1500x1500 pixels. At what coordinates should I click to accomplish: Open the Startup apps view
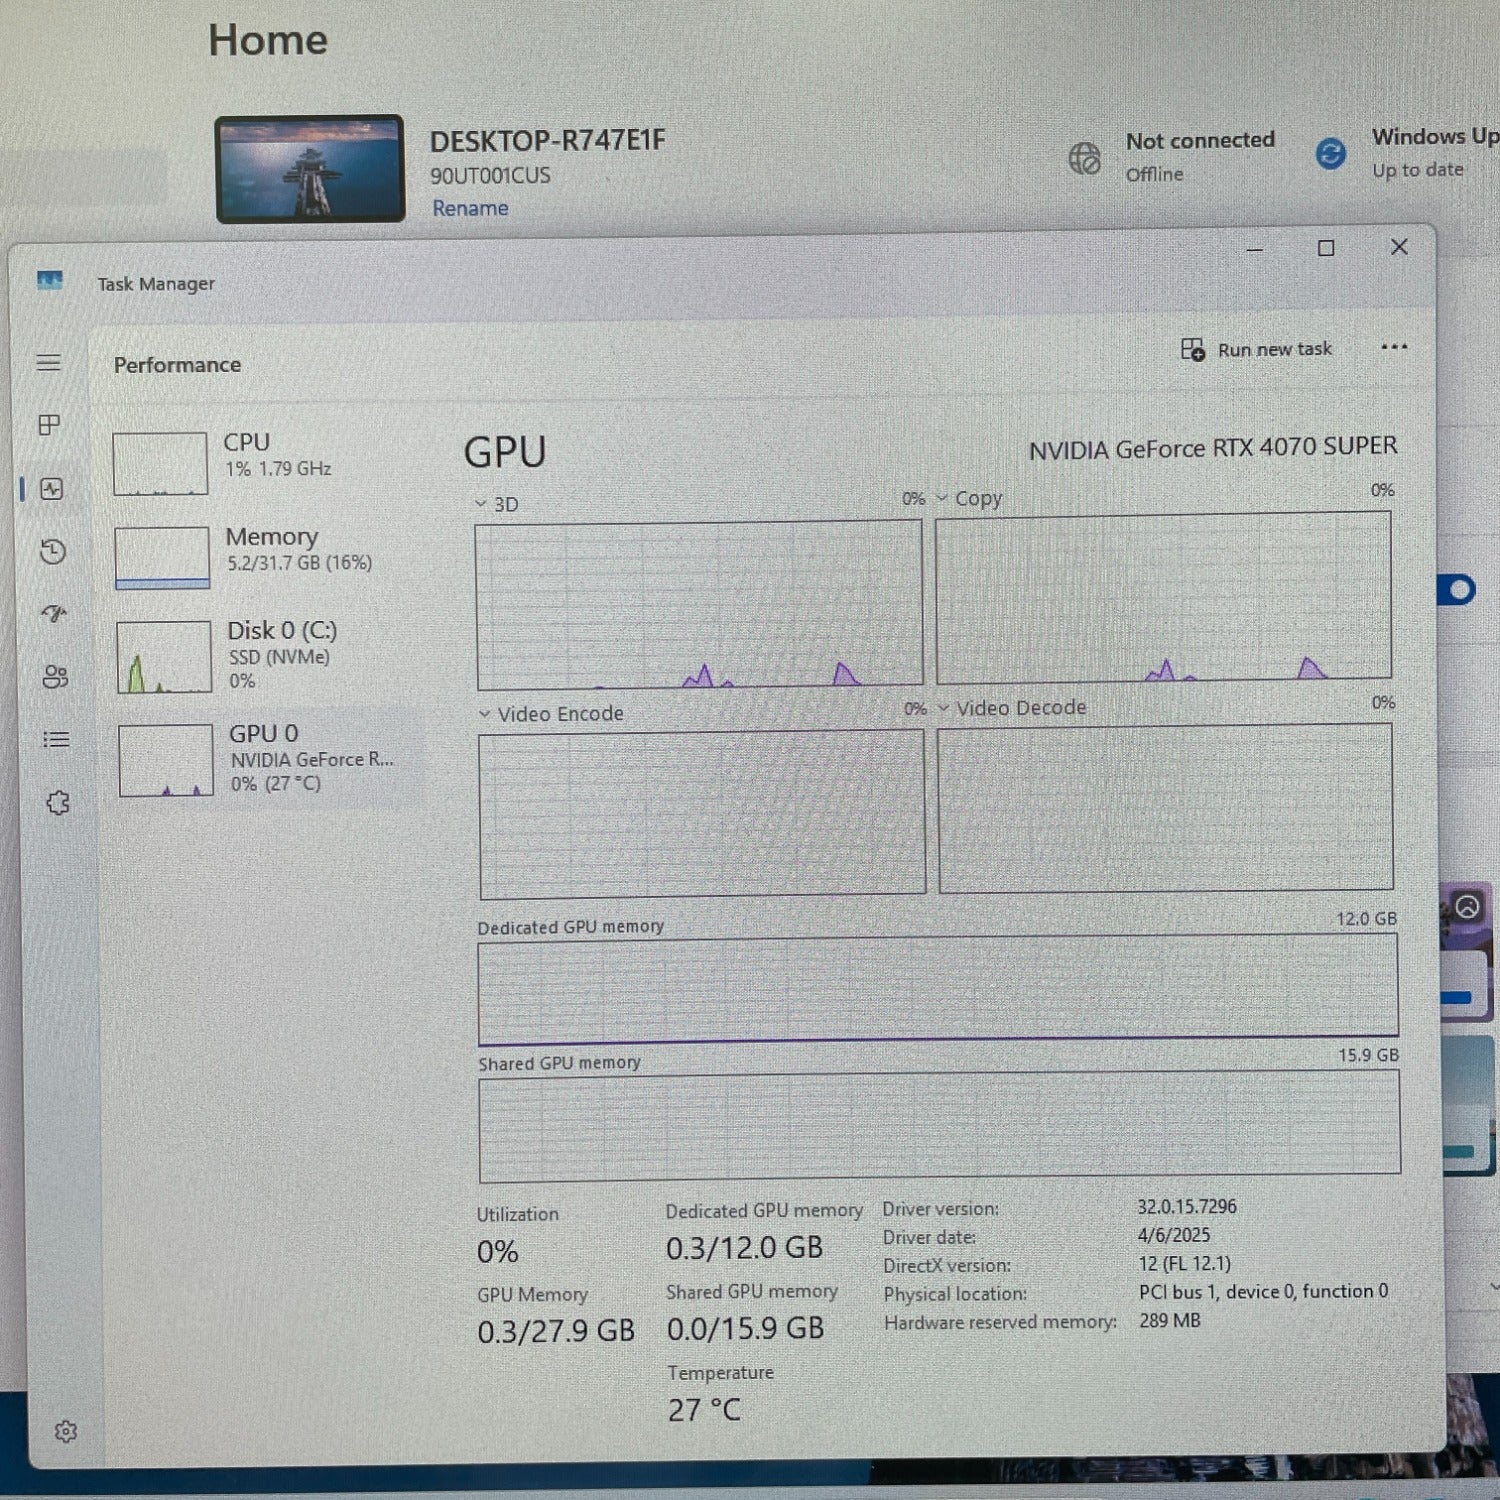[55, 613]
